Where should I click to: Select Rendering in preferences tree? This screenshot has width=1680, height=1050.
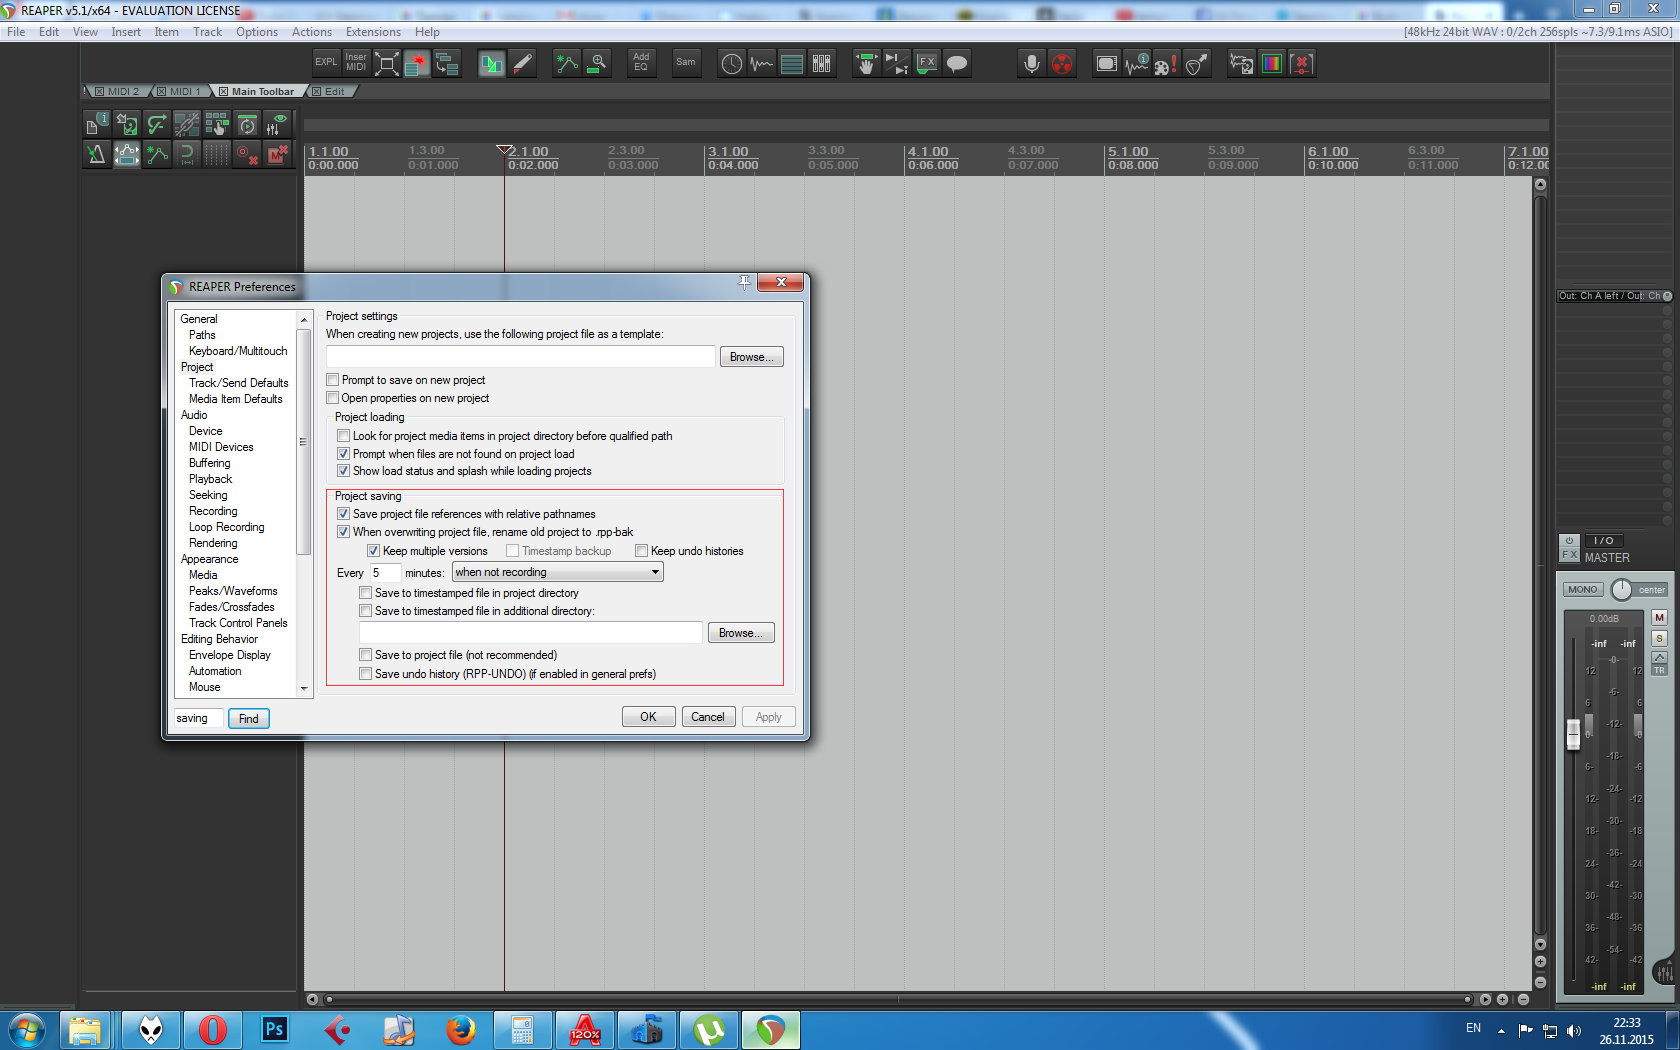[x=214, y=543]
